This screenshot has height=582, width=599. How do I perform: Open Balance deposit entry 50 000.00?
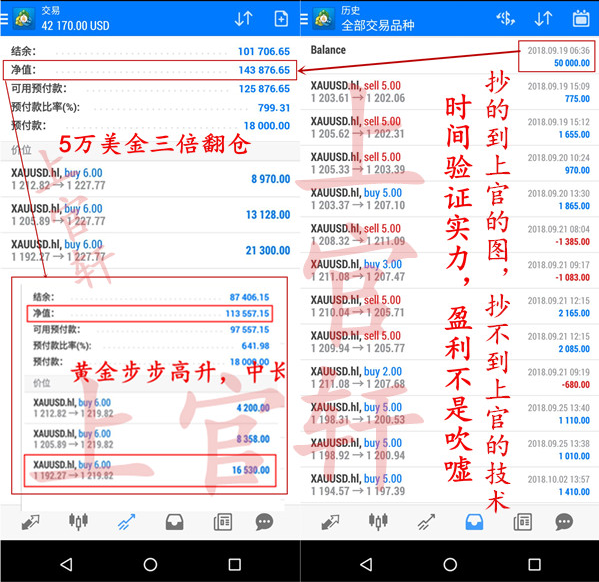[450, 56]
